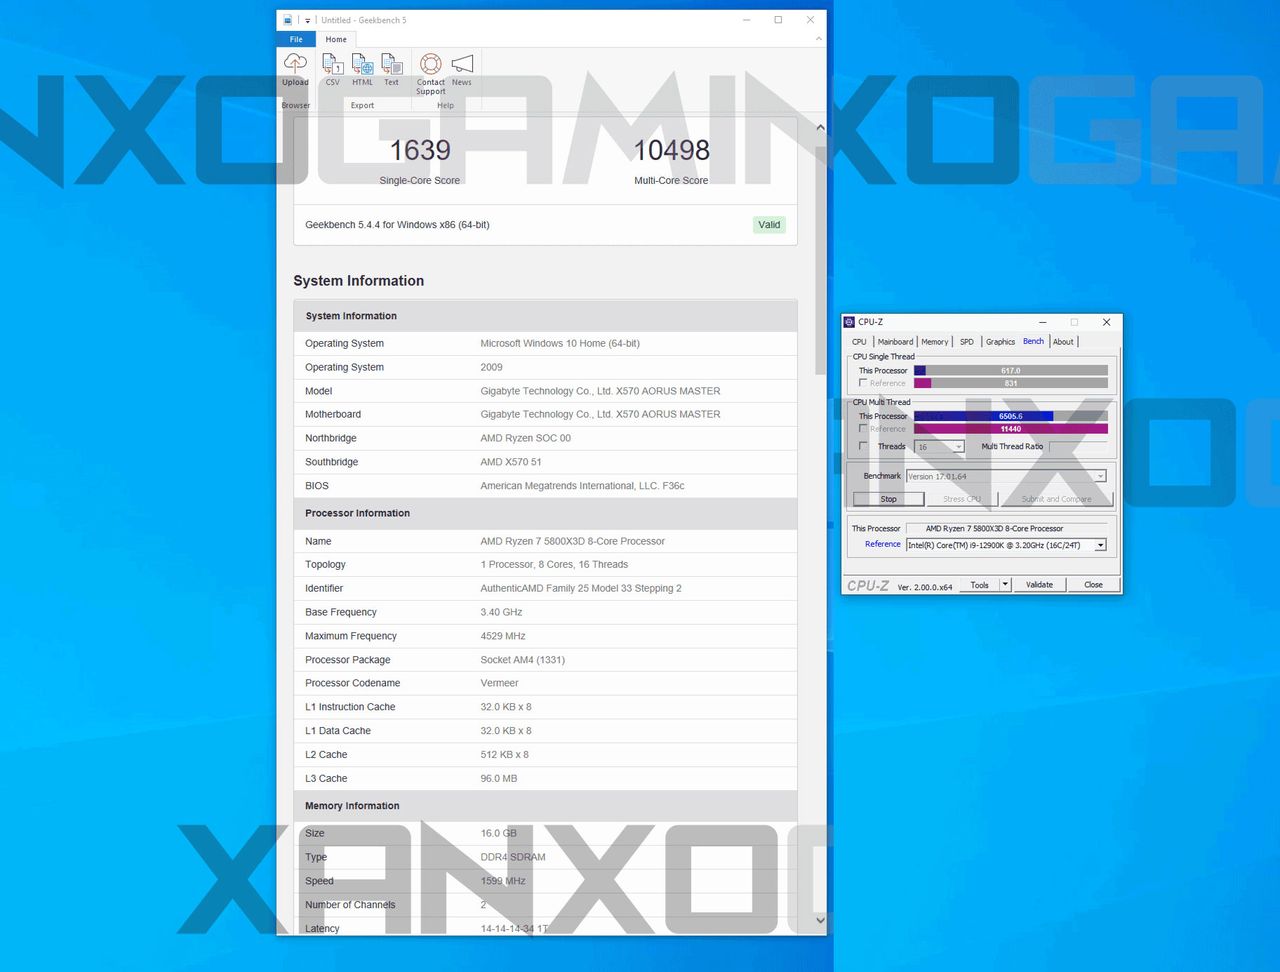
Task: Select the Bench tab in CPU-Z
Action: point(1033,341)
